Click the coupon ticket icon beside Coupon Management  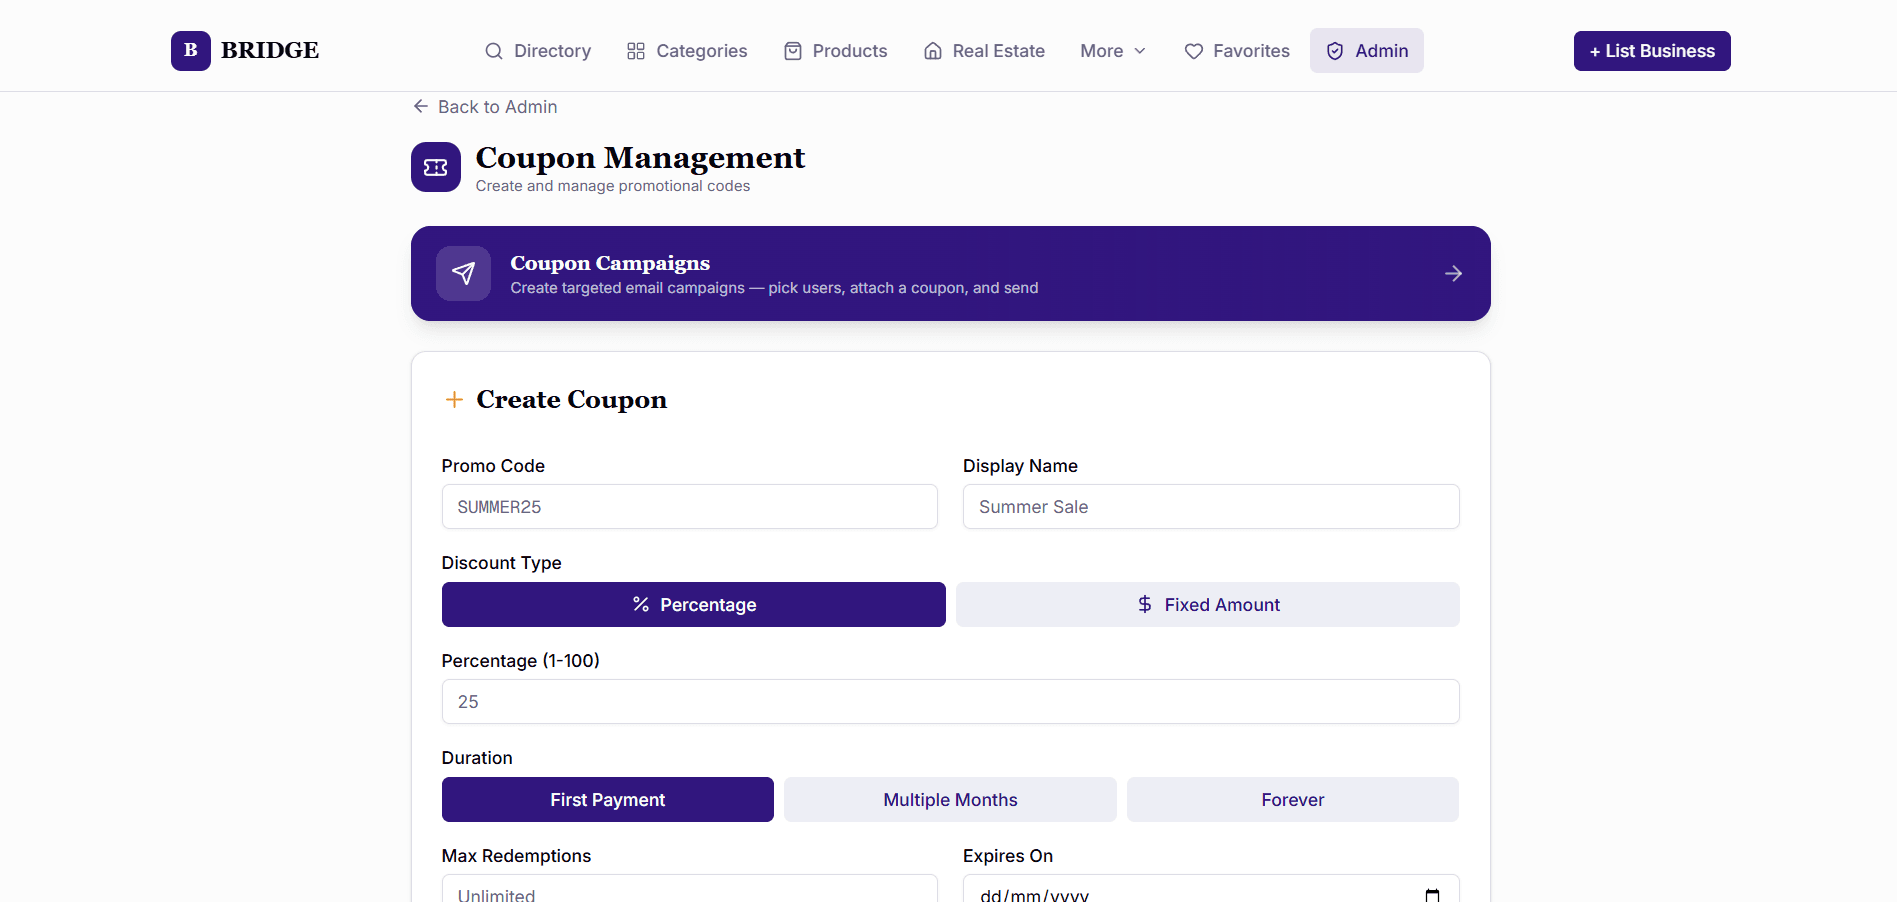click(436, 167)
